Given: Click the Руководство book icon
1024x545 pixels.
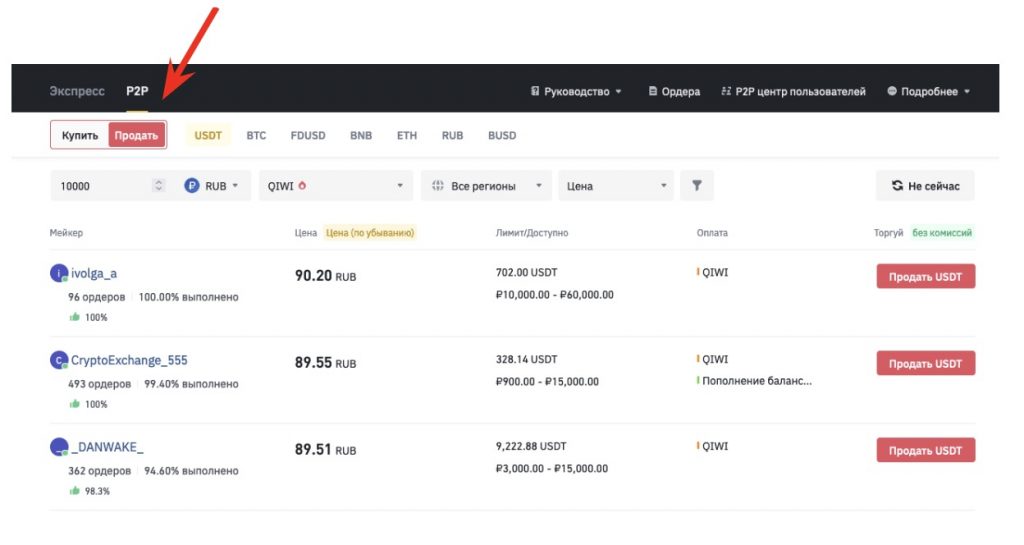Looking at the screenshot, I should 535,91.
